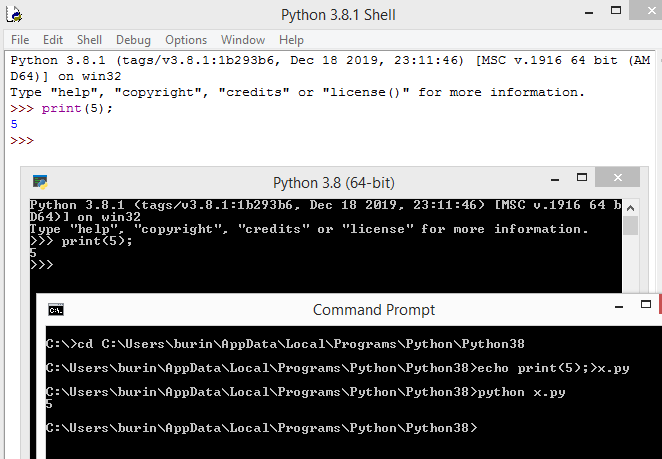Click the Python 3.8 console window icon
Viewport: 662px width, 459px height.
[40, 182]
